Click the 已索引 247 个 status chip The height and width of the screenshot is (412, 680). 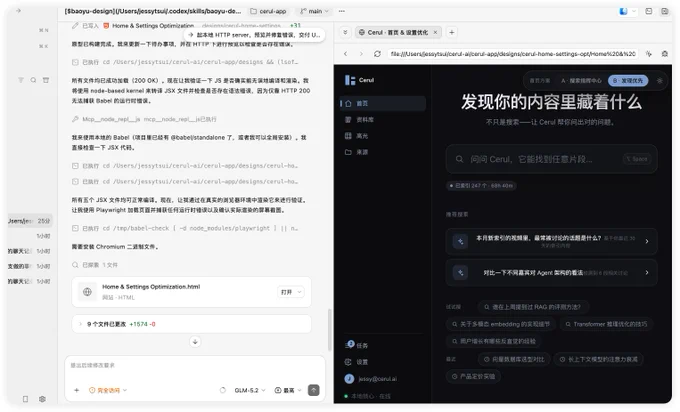point(481,186)
